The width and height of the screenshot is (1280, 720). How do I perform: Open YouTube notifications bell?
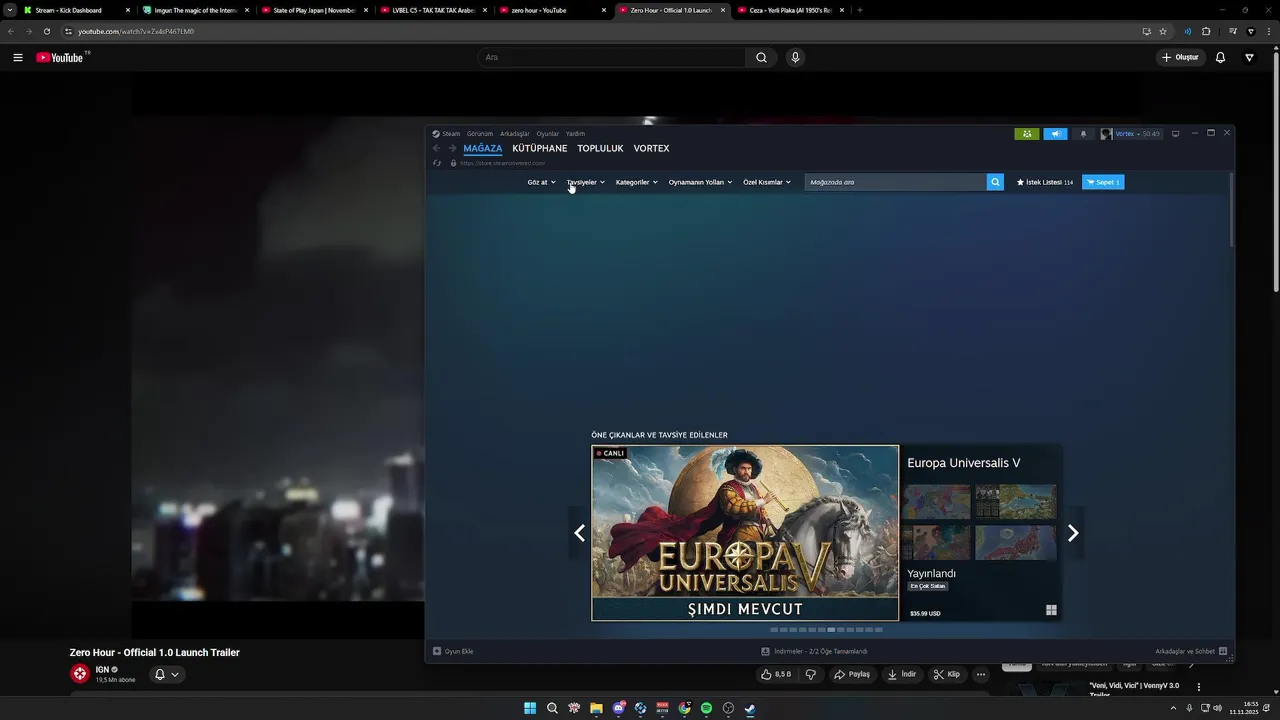coord(1220,57)
